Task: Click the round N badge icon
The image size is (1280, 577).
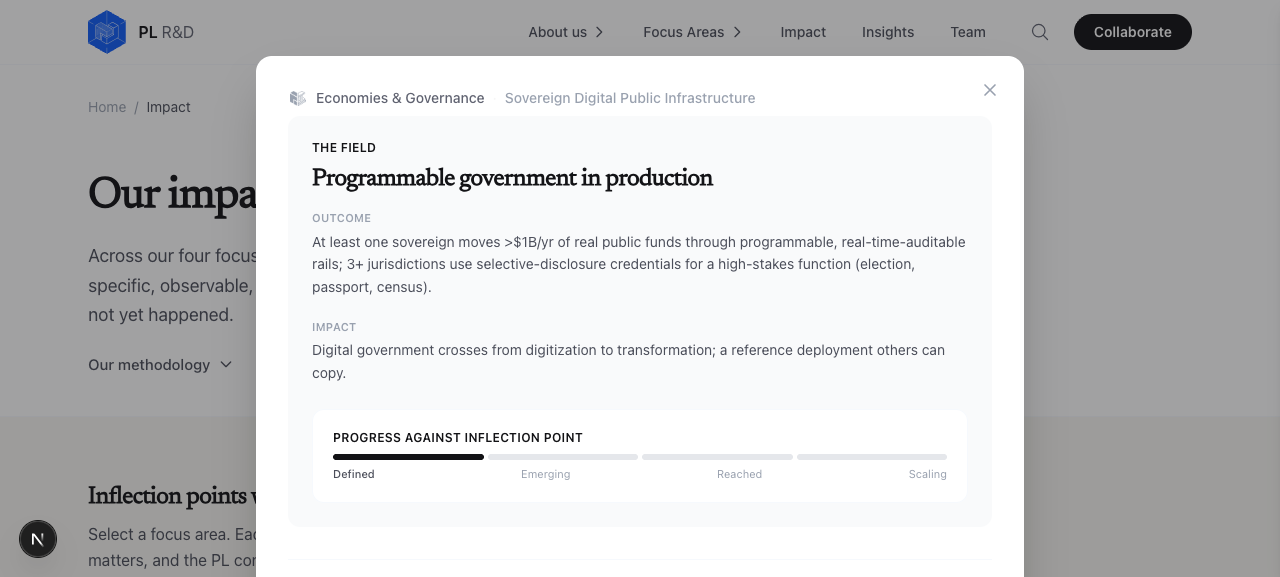Action: coord(38,540)
